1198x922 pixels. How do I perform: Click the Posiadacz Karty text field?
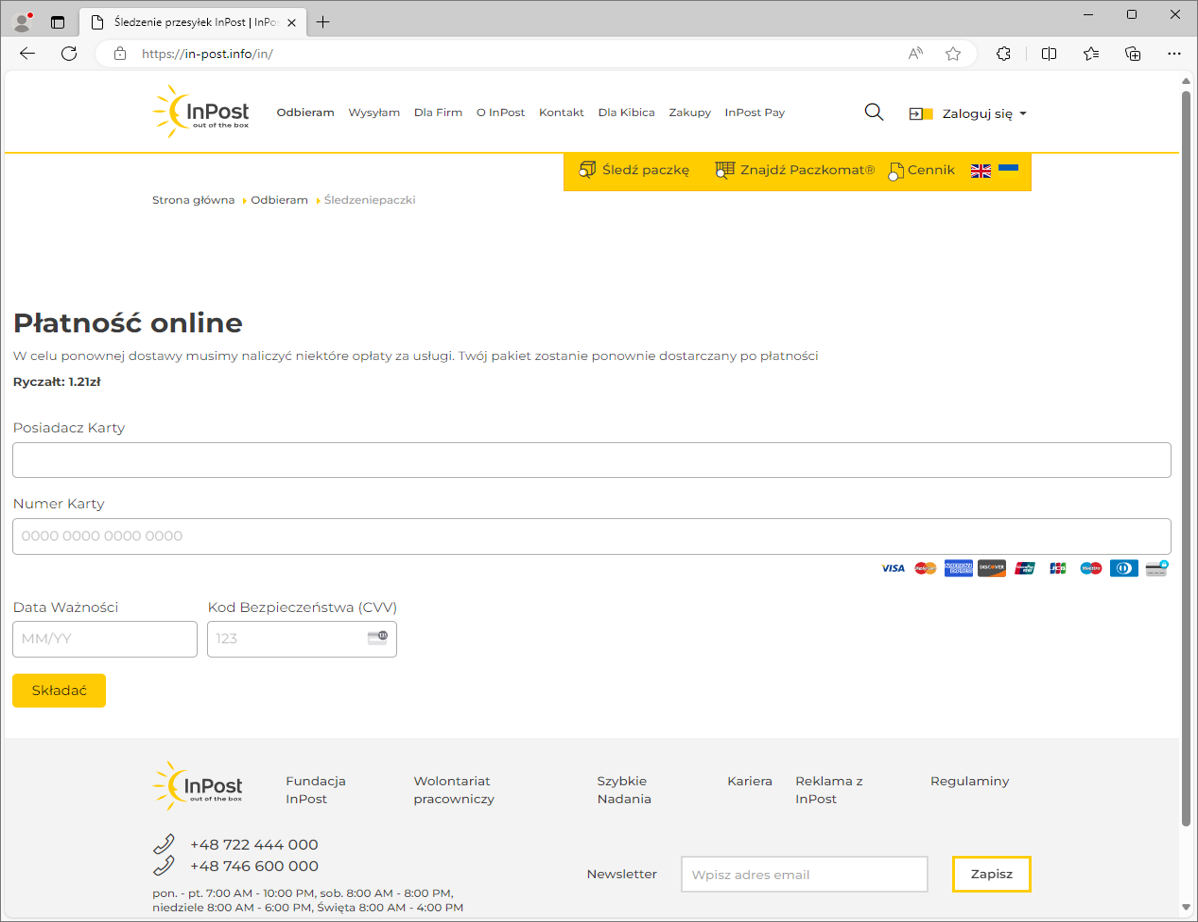point(591,460)
